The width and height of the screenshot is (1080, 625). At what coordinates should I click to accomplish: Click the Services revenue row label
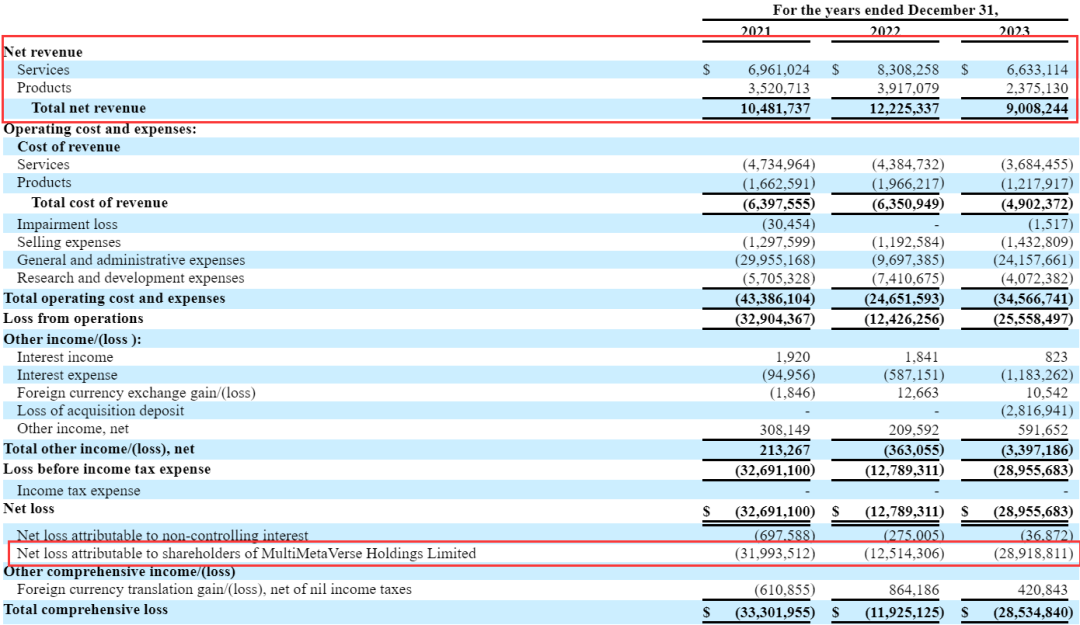coord(43,70)
